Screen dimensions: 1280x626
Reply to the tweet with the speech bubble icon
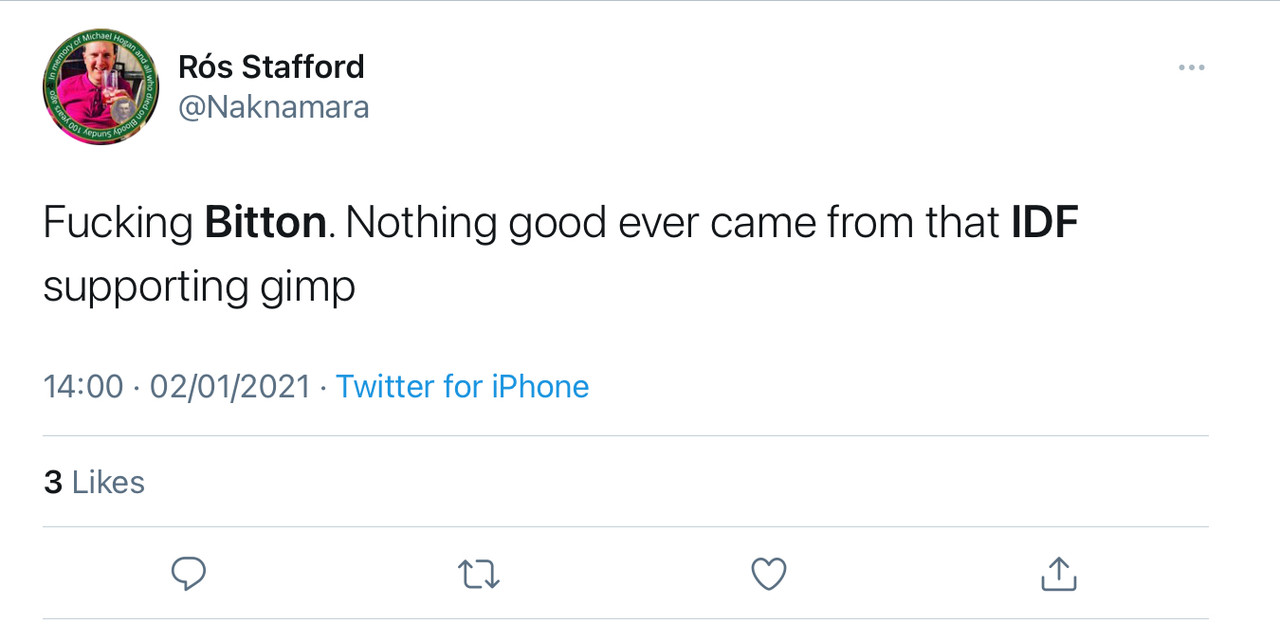coord(189,573)
